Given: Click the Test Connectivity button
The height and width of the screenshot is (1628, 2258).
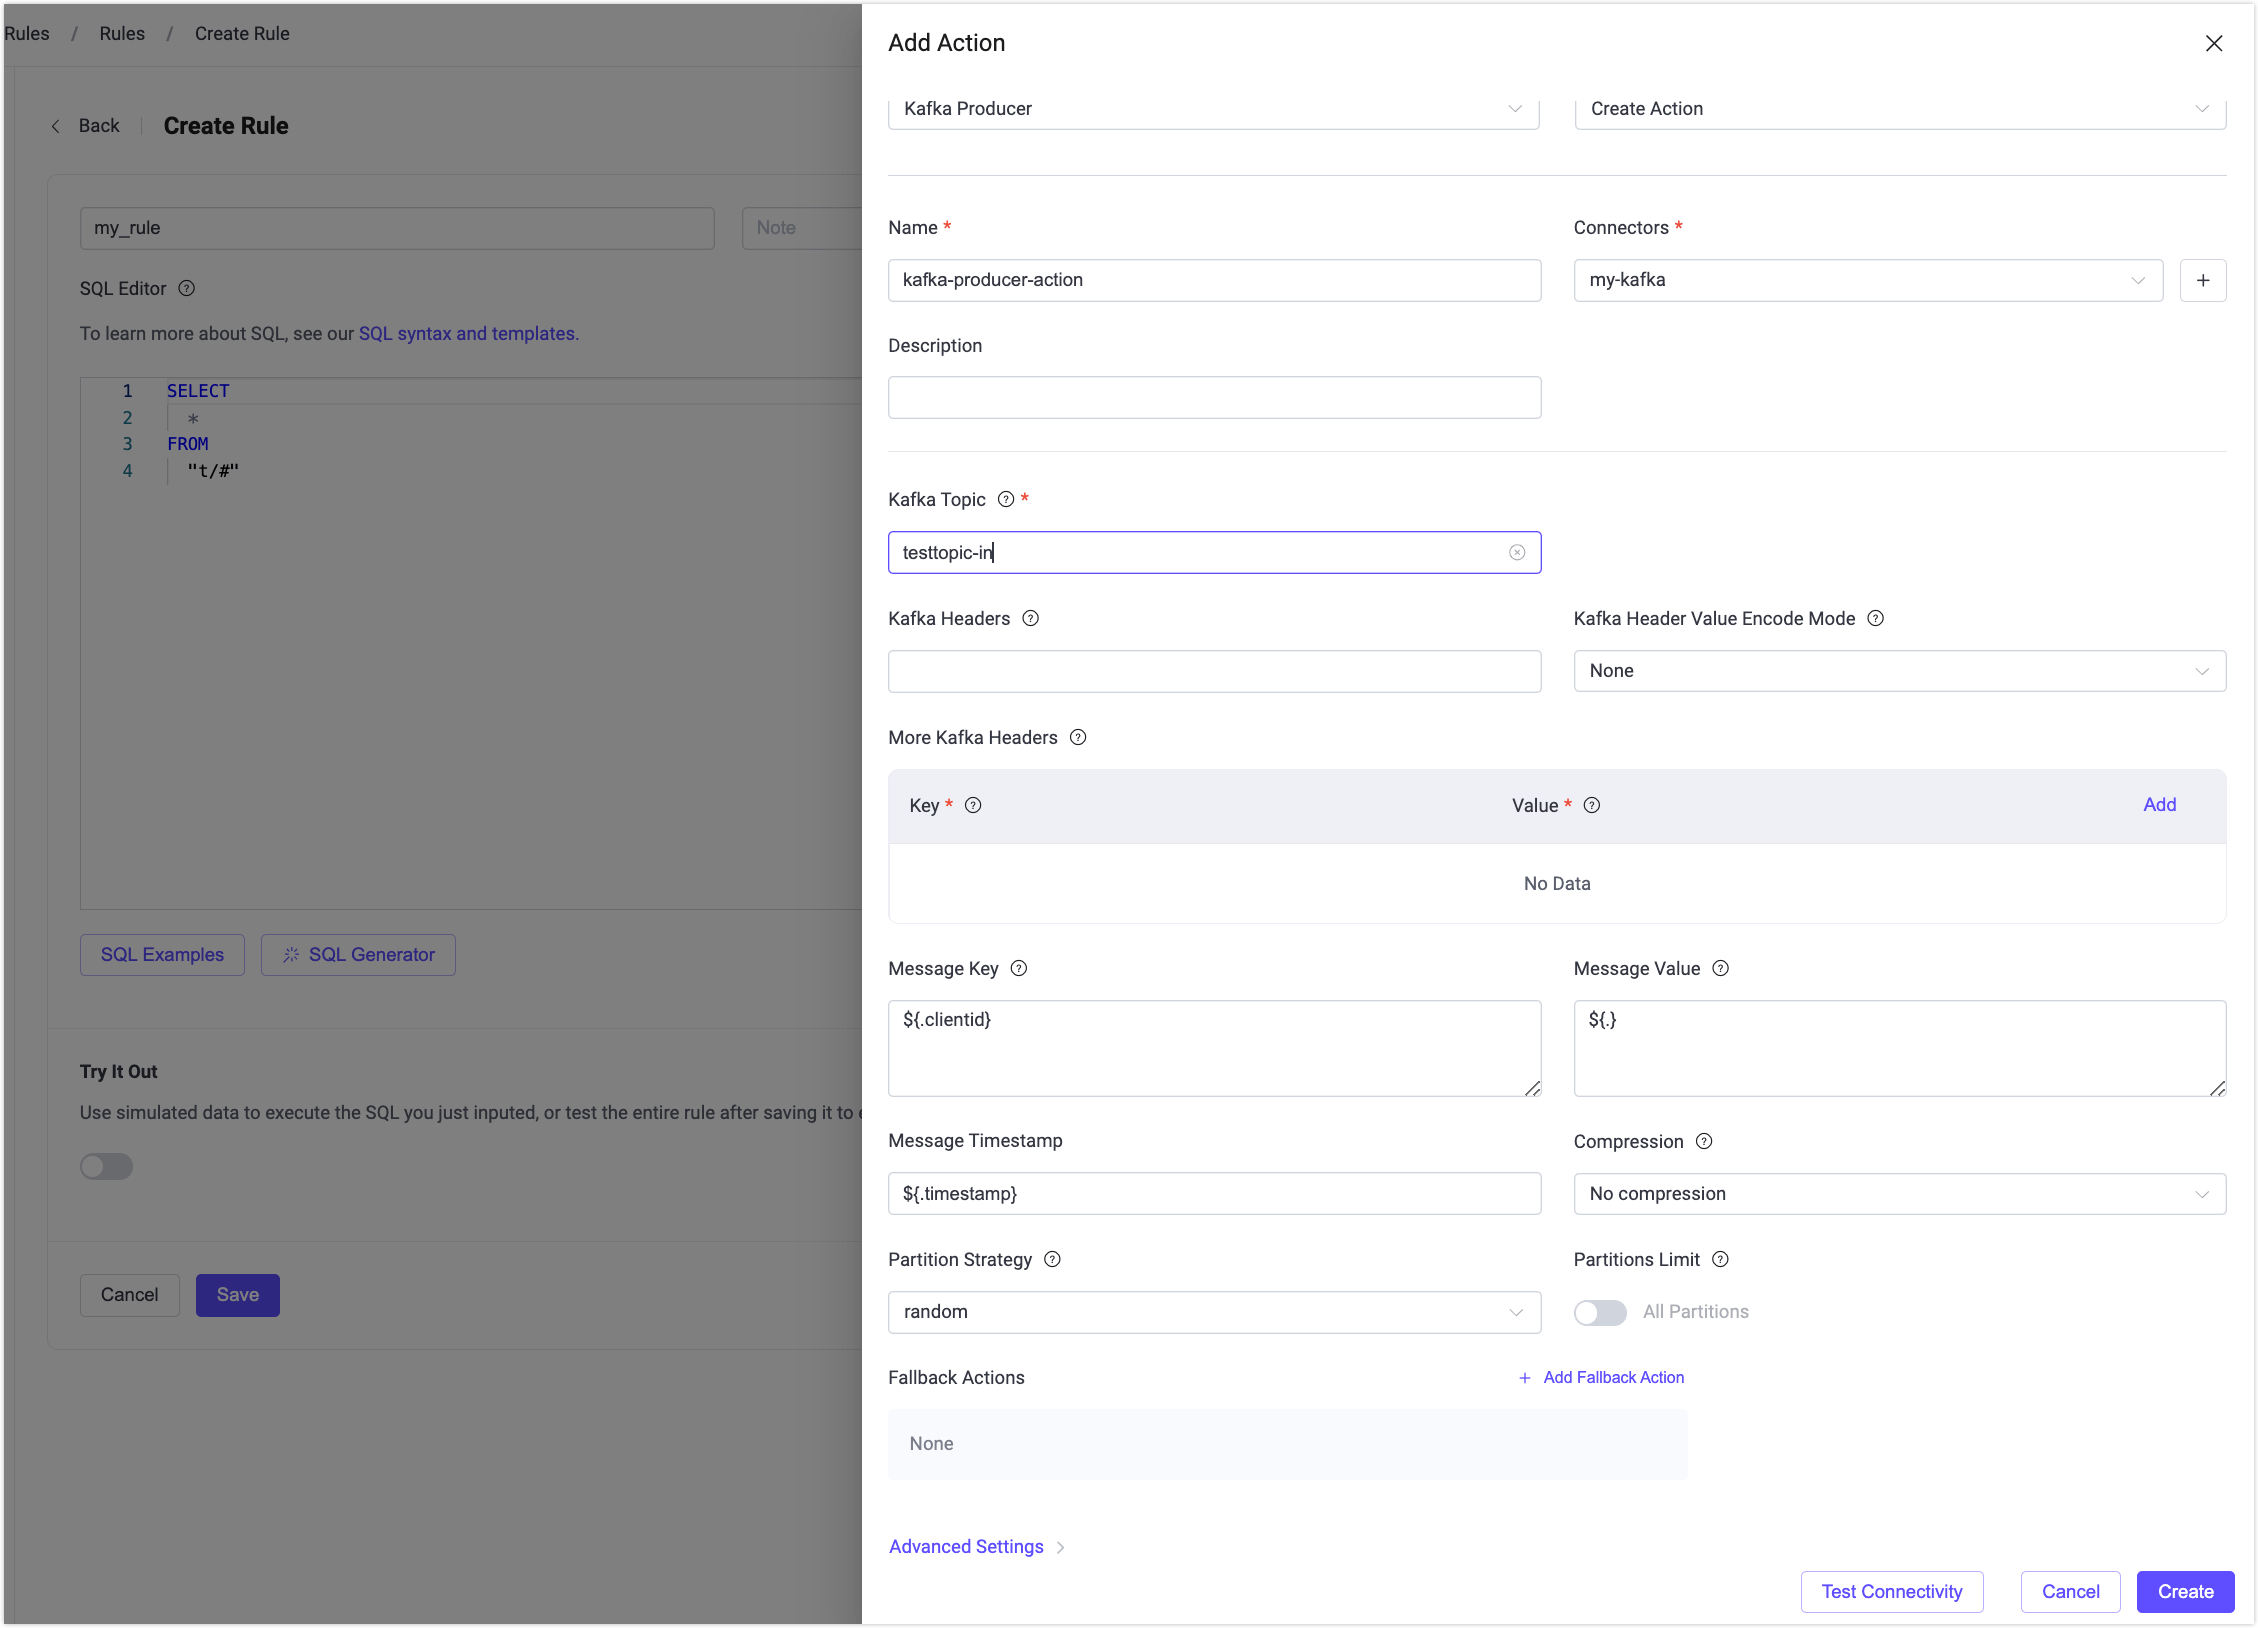Looking at the screenshot, I should pos(1891,1592).
